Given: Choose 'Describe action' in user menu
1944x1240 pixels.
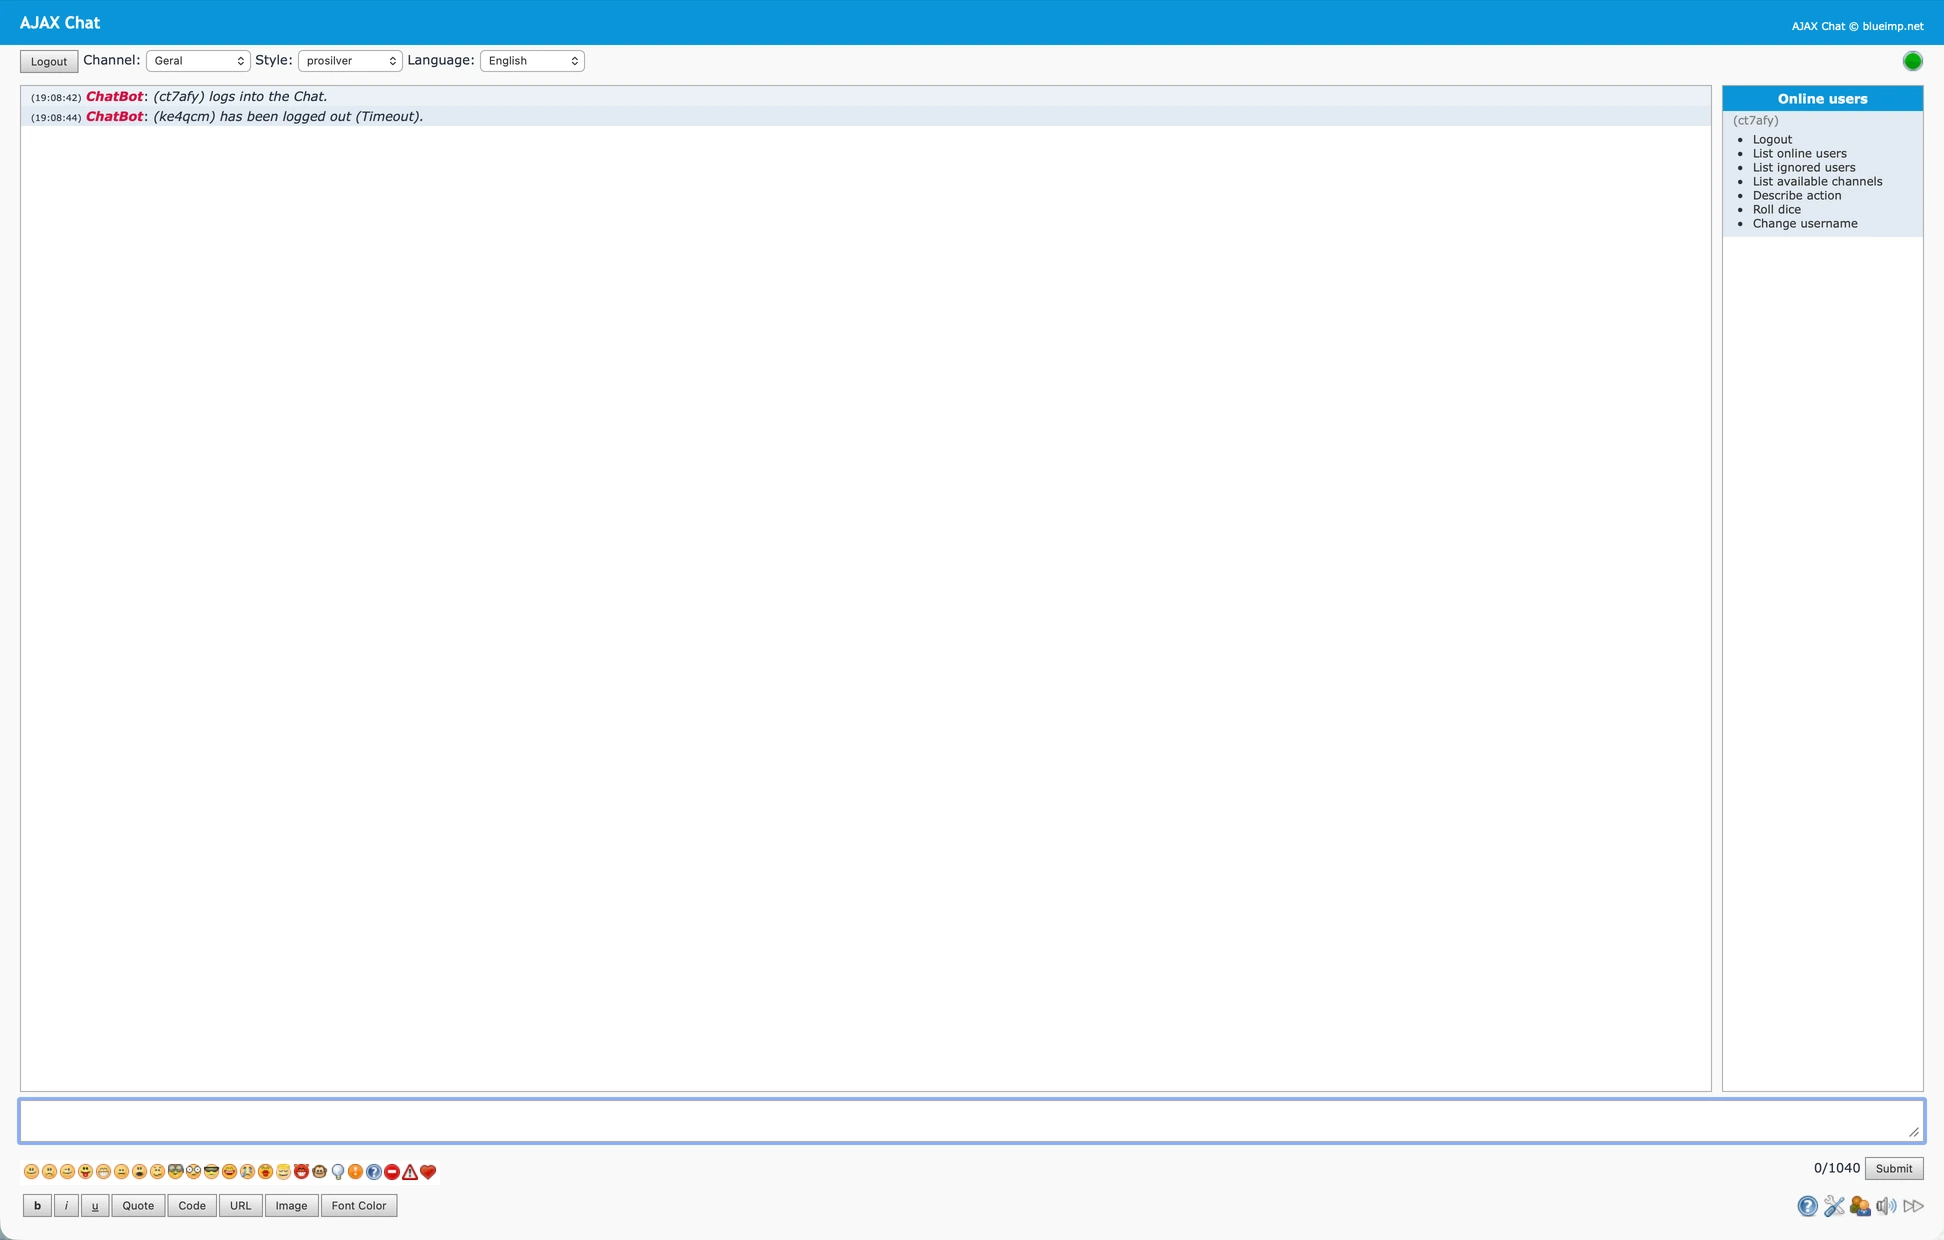Looking at the screenshot, I should tap(1796, 195).
